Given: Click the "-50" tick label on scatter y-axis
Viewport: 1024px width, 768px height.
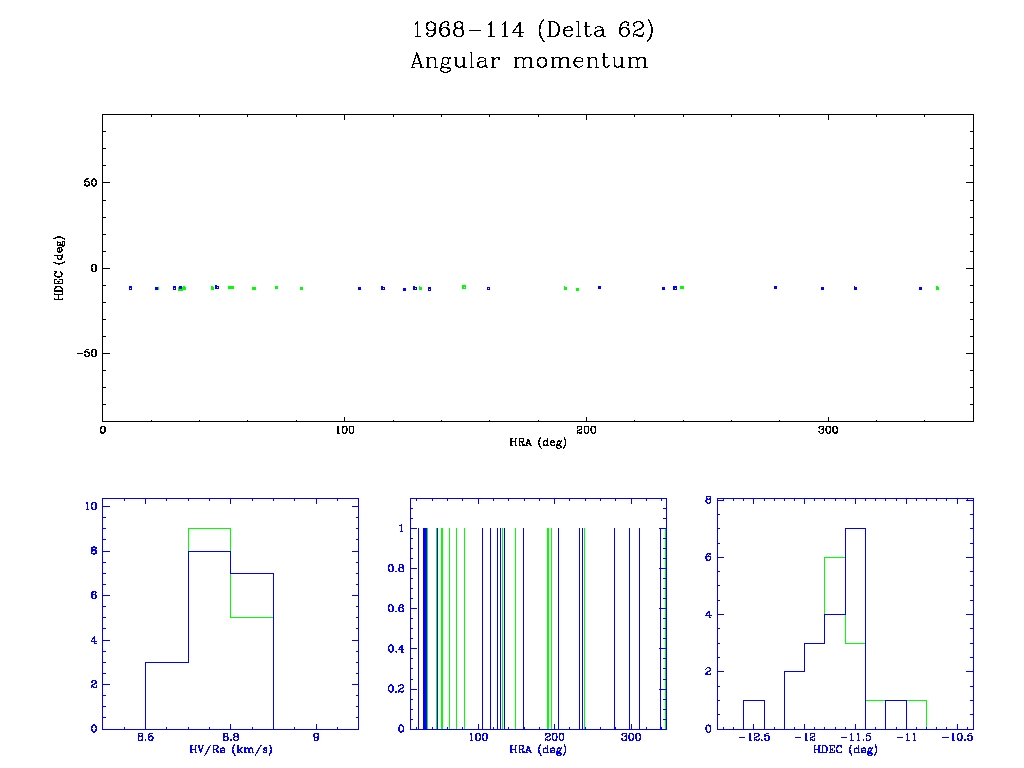Looking at the screenshot, I should click(86, 353).
